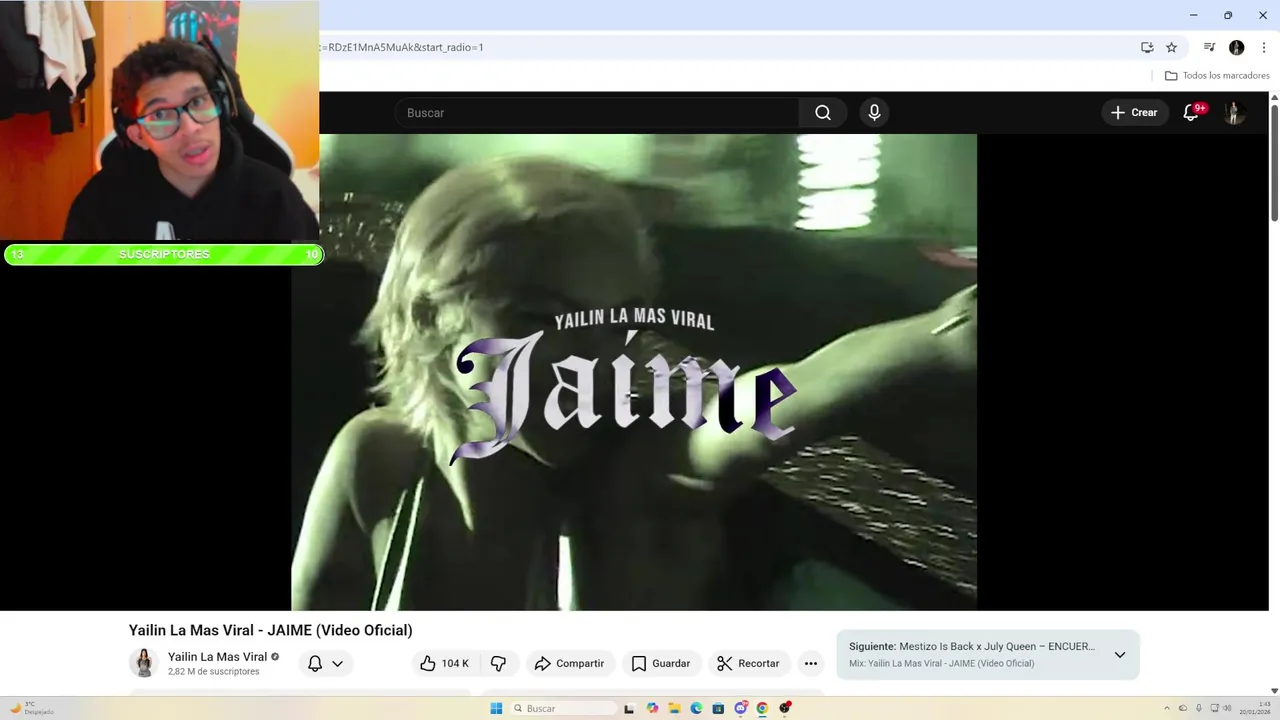The image size is (1280, 720).
Task: Open Microsoft Store from the taskbar
Action: coord(718,708)
